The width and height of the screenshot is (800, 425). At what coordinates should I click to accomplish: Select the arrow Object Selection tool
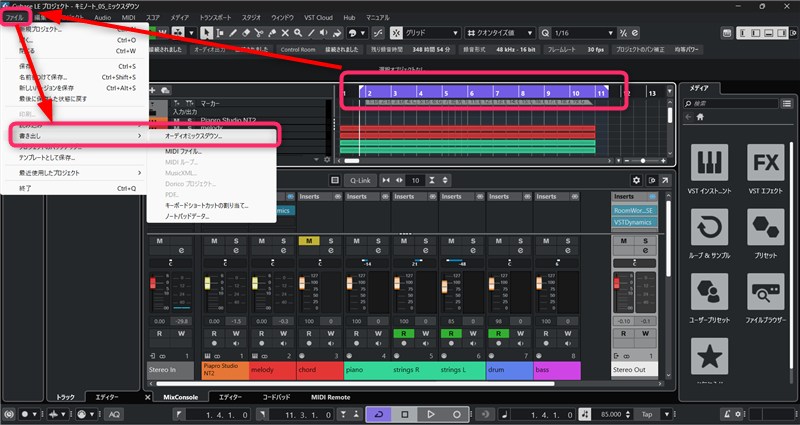pos(207,33)
